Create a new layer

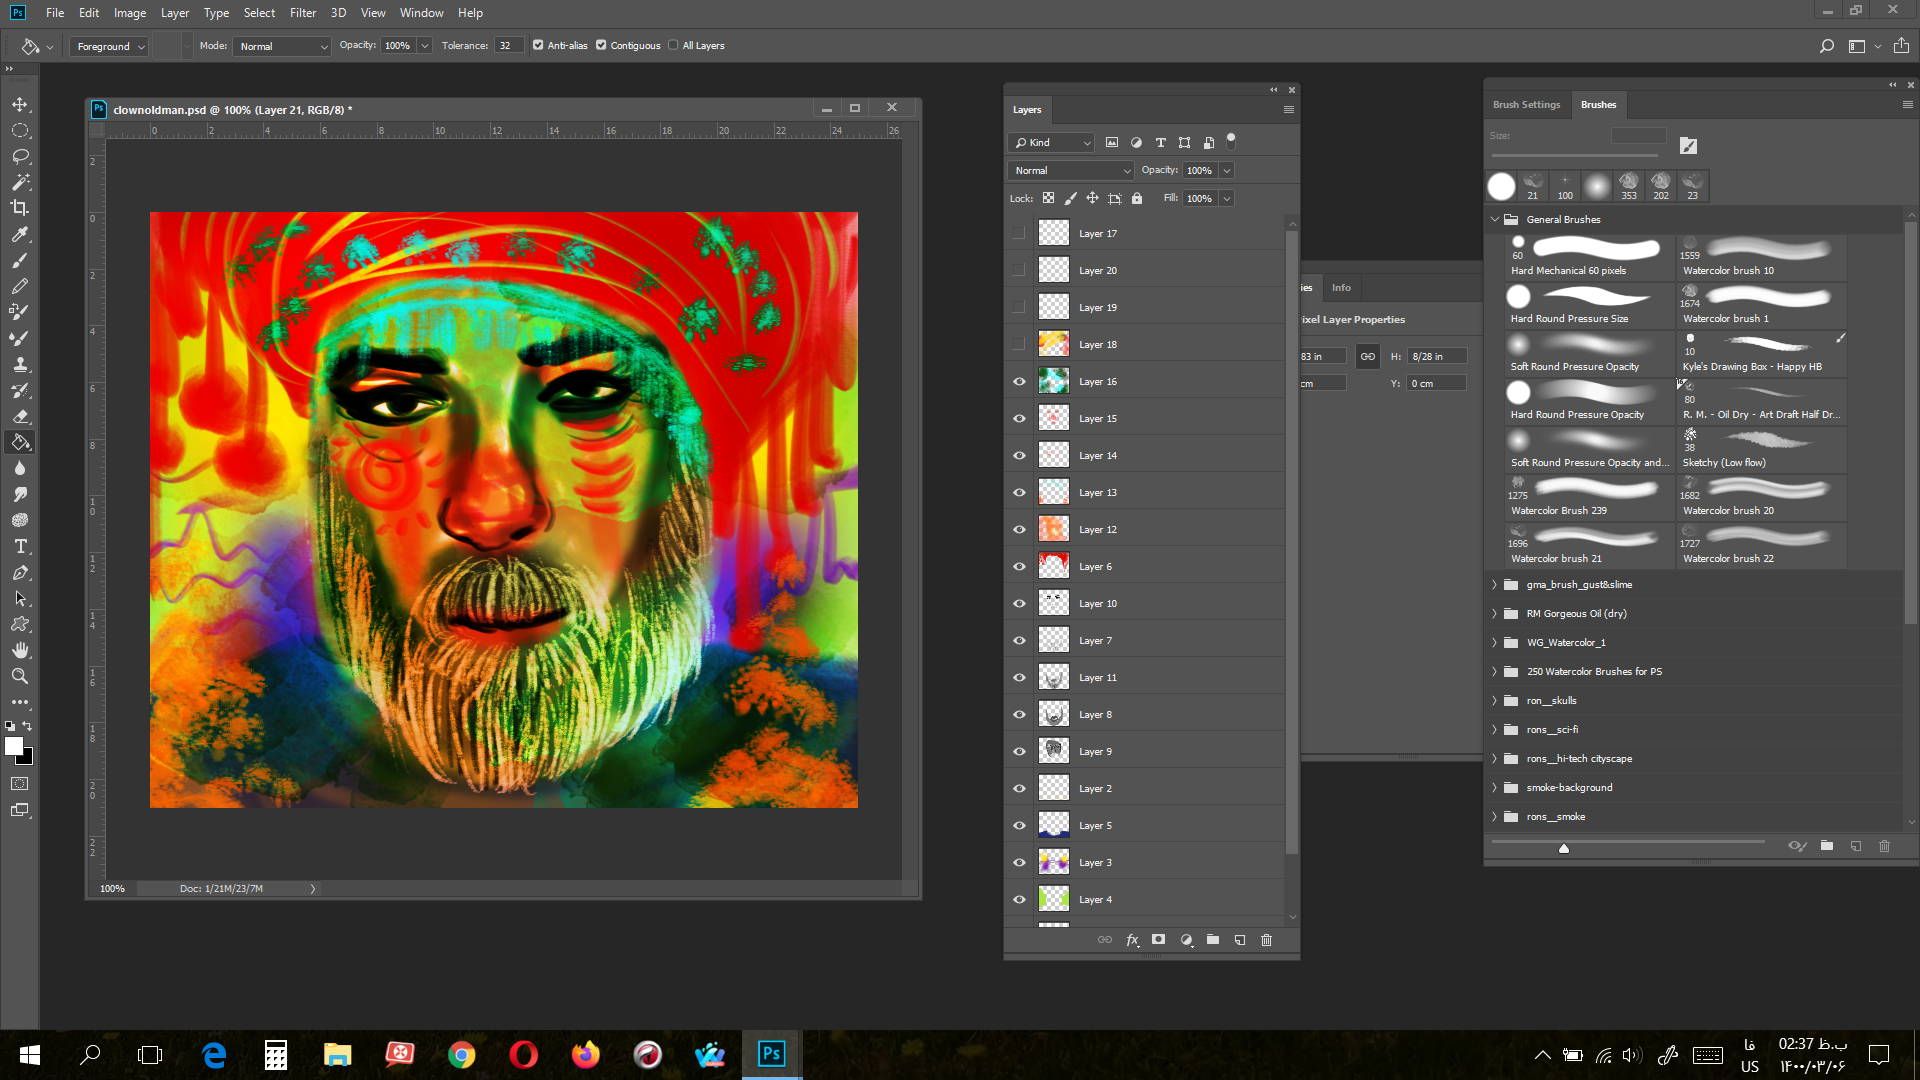pyautogui.click(x=1240, y=940)
